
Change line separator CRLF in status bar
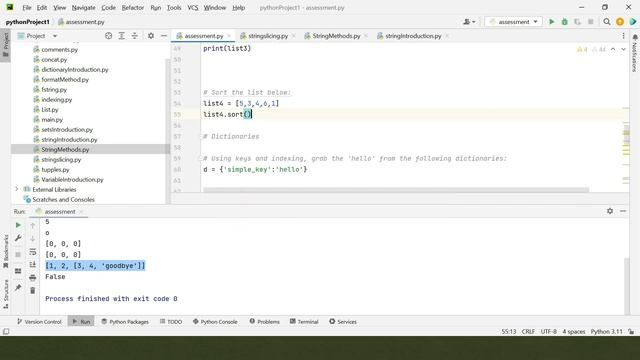click(x=528, y=331)
